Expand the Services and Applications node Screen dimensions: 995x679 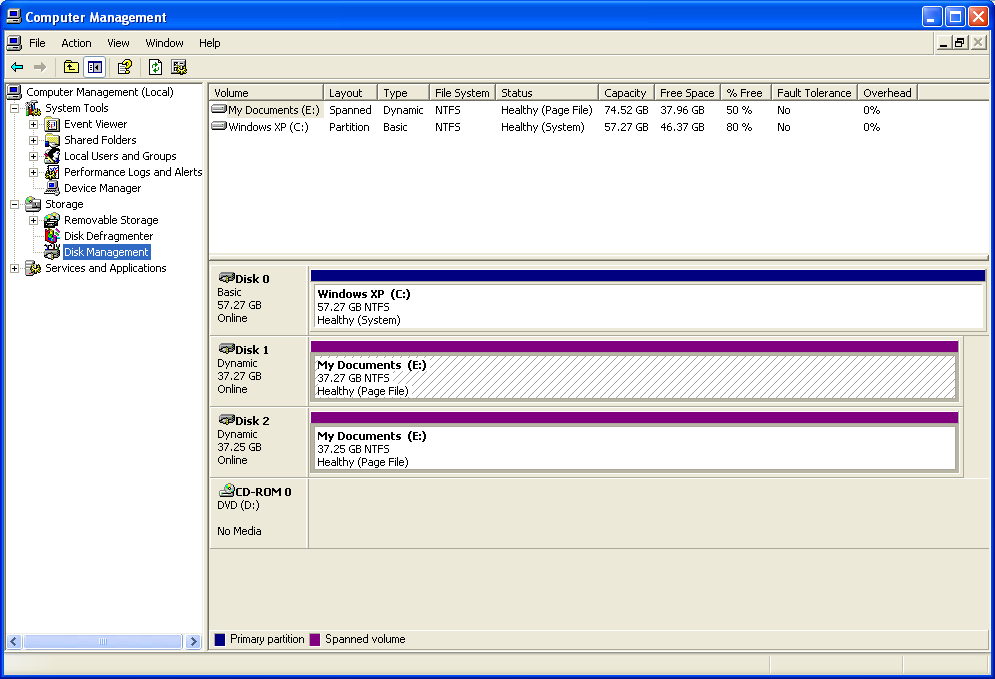tap(15, 269)
